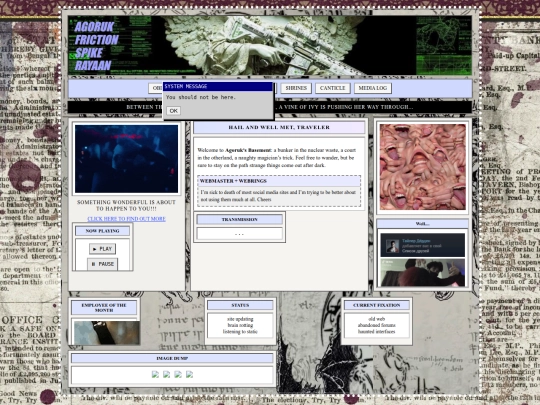The height and width of the screenshot is (405, 540).
Task: Open the second broken image in Image Dump
Action: pos(167,374)
